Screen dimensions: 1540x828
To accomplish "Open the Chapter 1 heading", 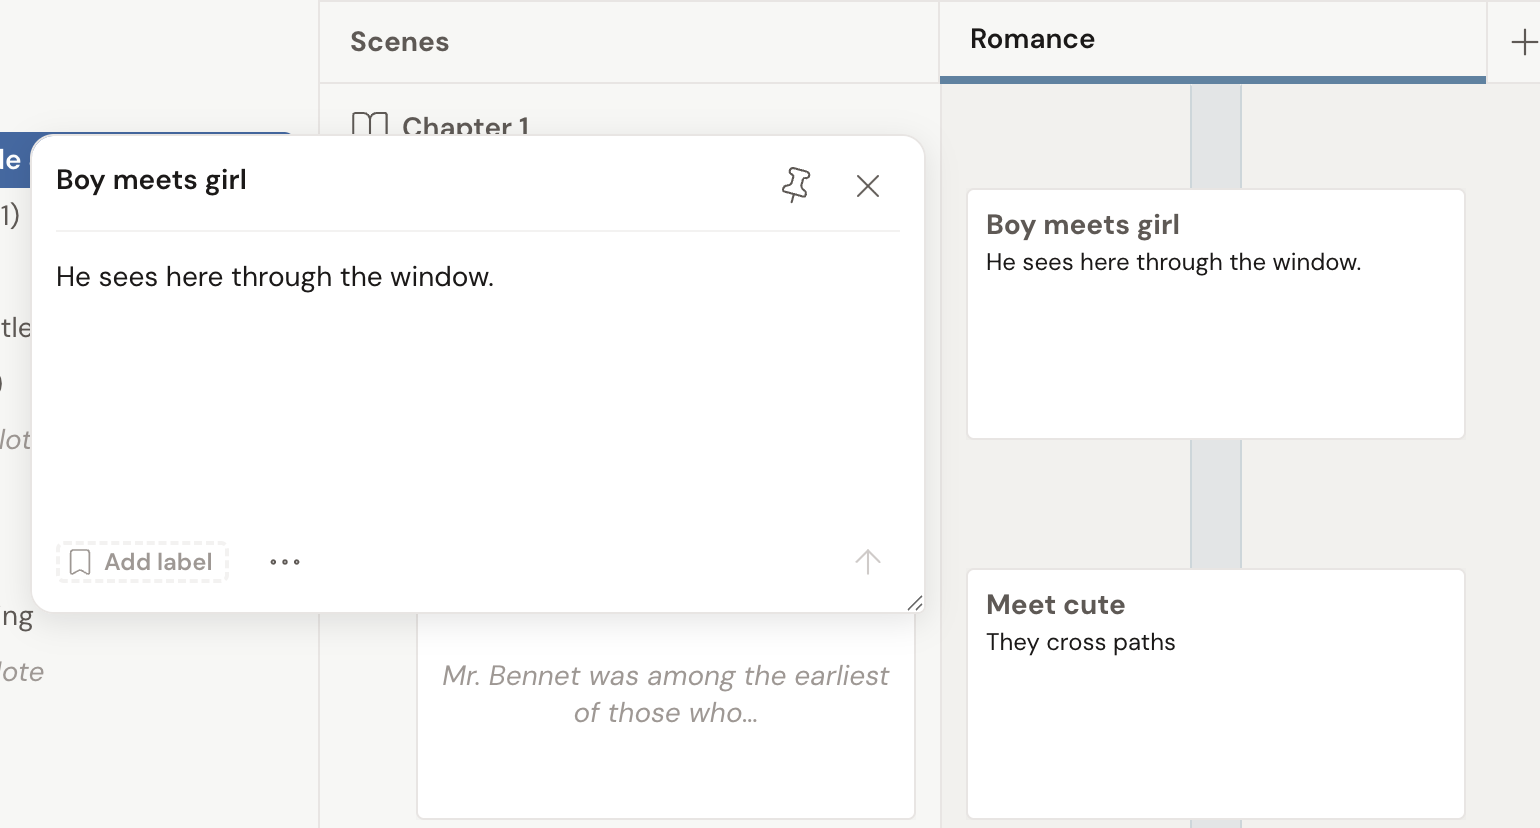I will click(465, 127).
